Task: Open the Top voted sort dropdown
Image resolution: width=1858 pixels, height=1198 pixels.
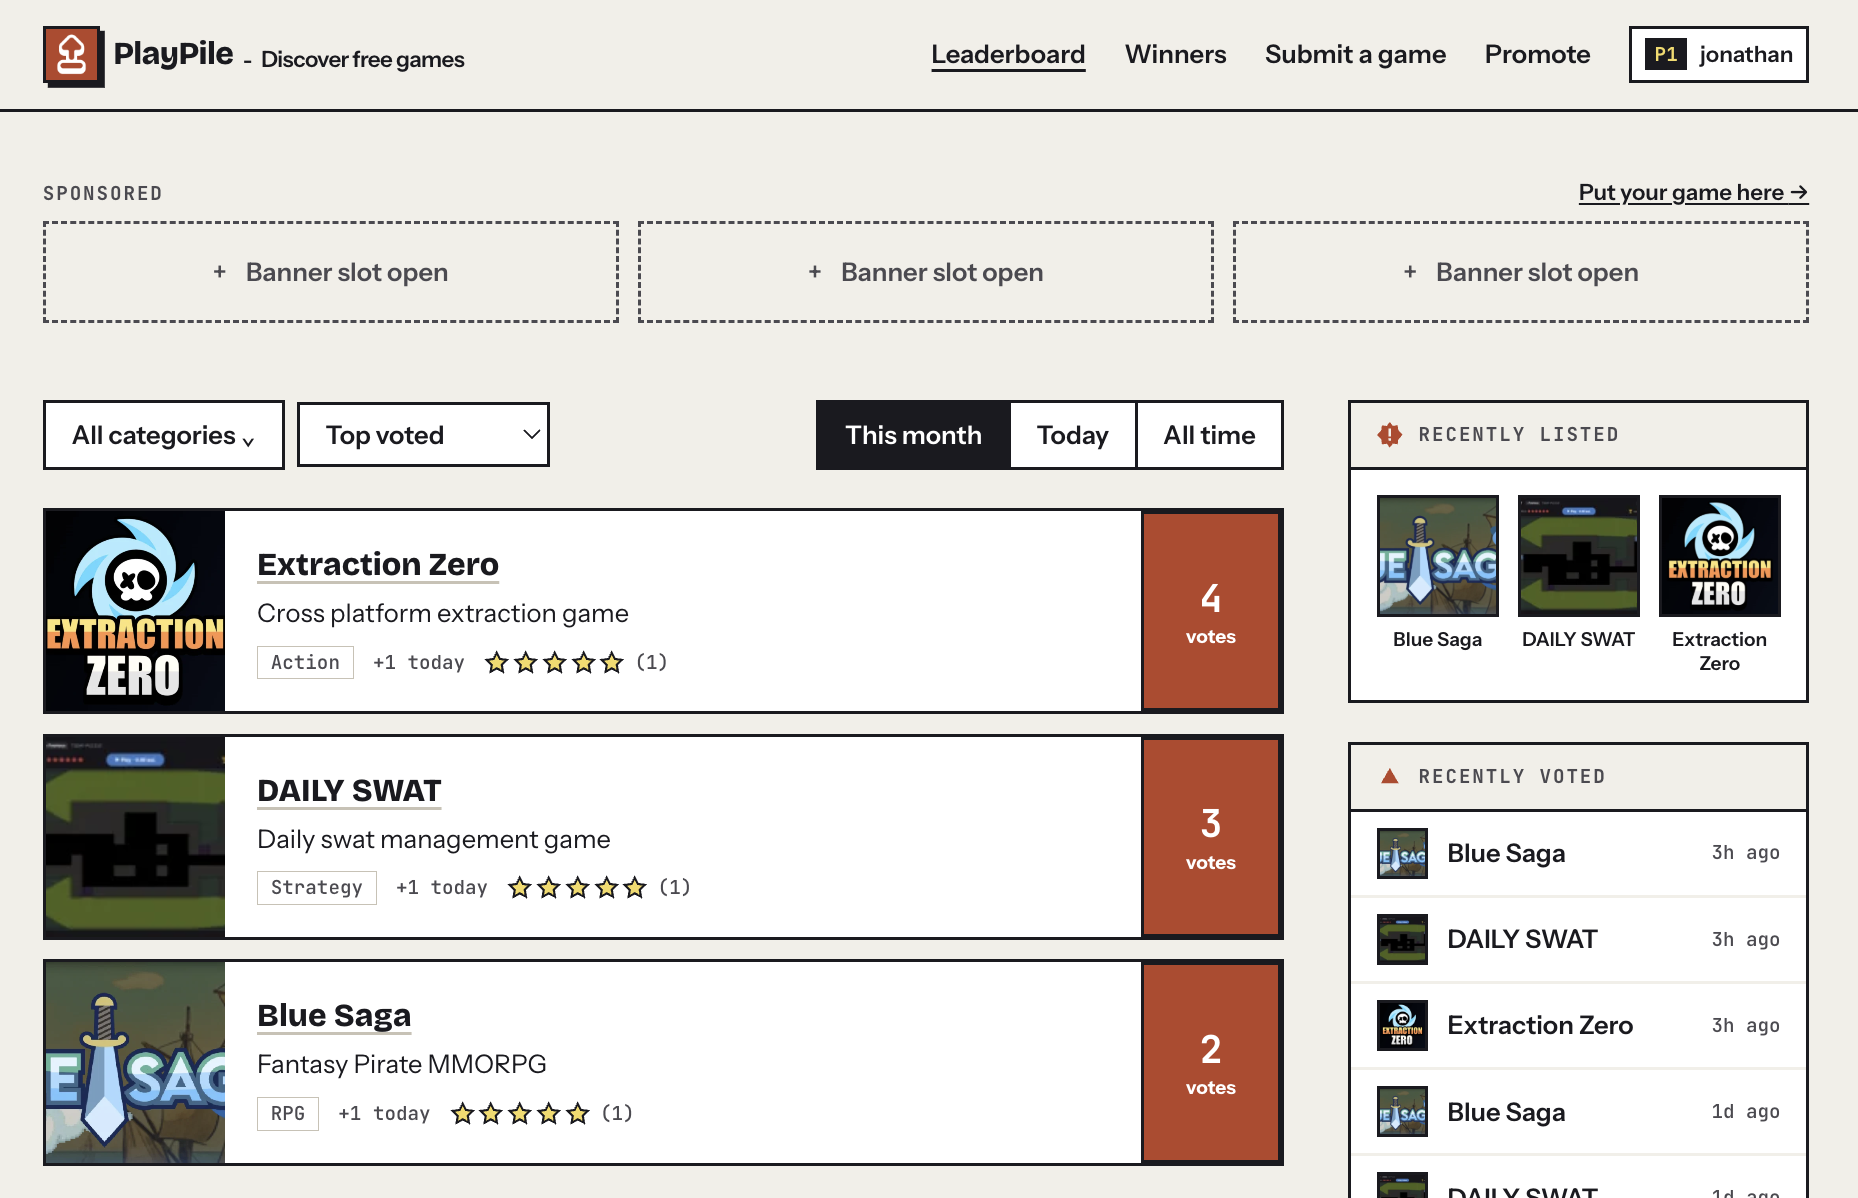Action: [x=423, y=435]
